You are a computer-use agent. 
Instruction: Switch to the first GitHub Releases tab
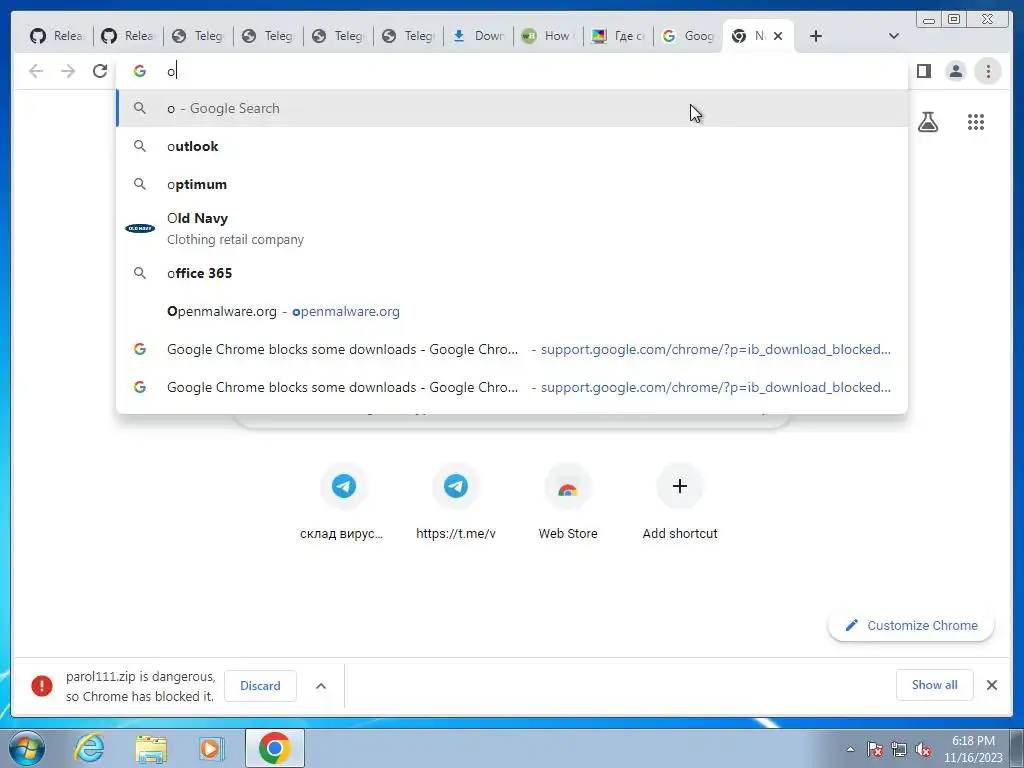(x=57, y=36)
